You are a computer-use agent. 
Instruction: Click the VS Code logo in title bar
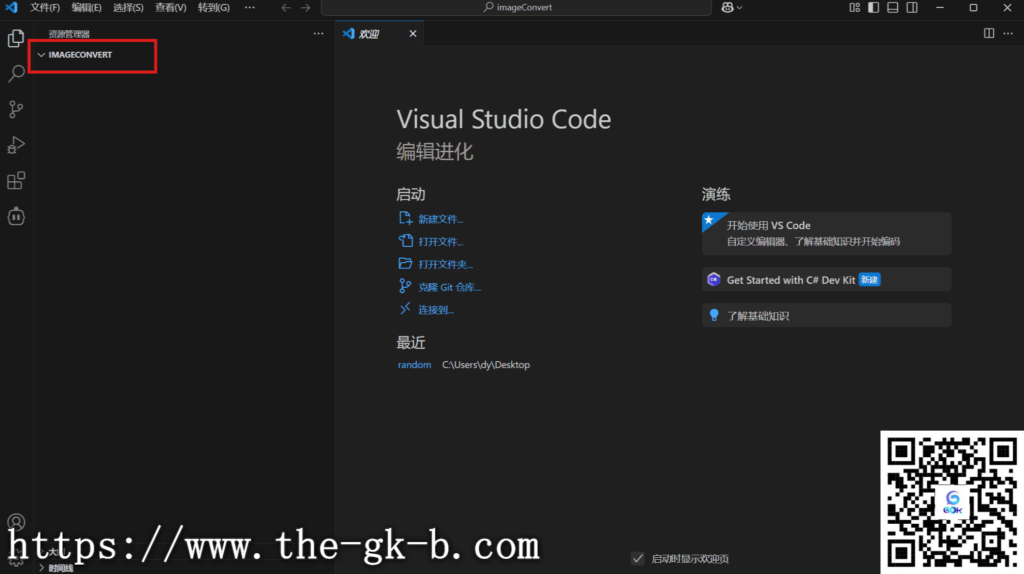11,7
